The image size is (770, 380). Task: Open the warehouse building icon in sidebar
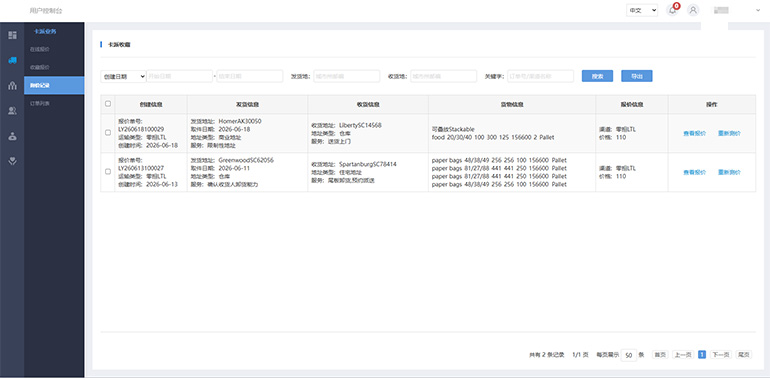point(12,86)
